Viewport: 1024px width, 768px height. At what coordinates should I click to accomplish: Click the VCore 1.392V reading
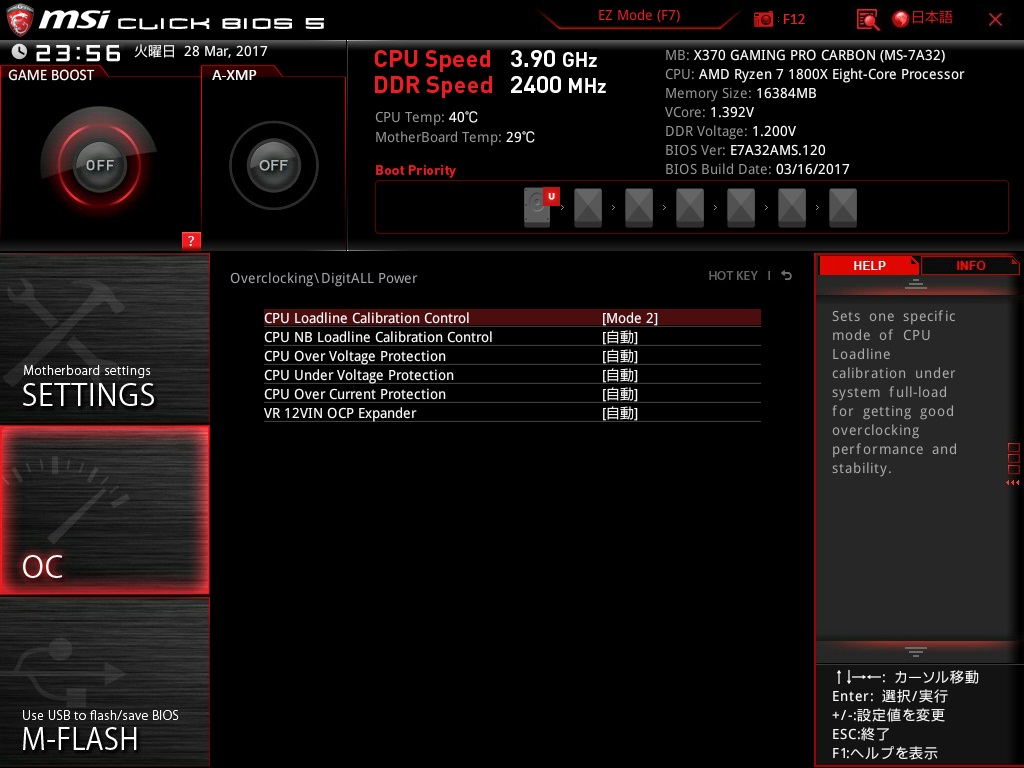click(709, 112)
